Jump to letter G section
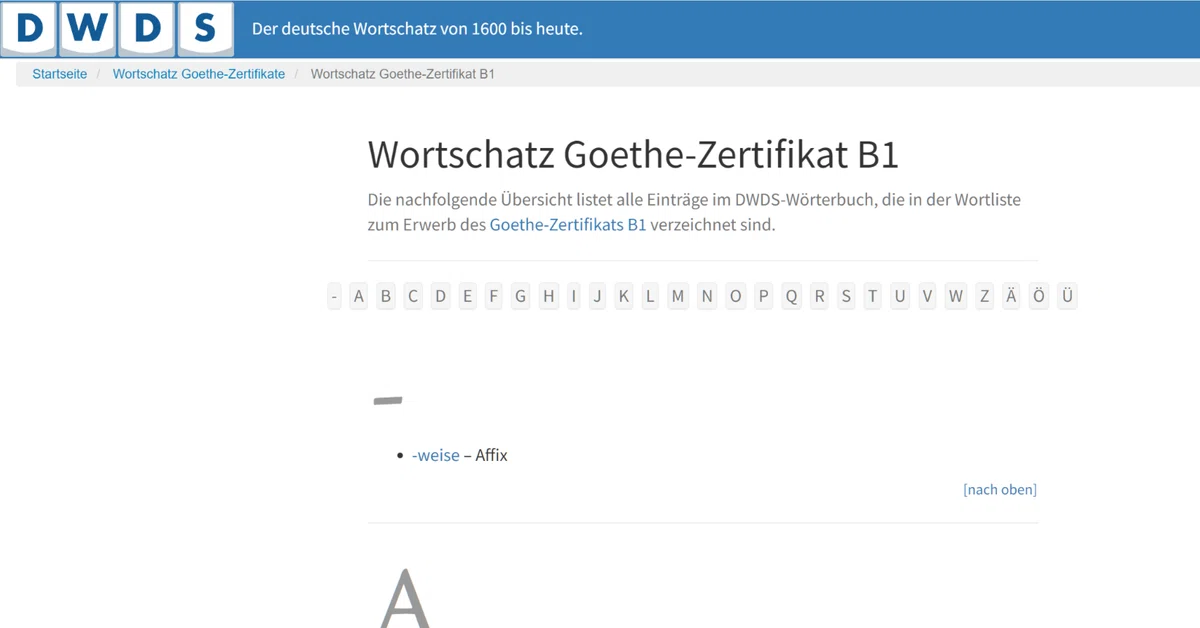Viewport: 1200px width, 628px height. 520,296
